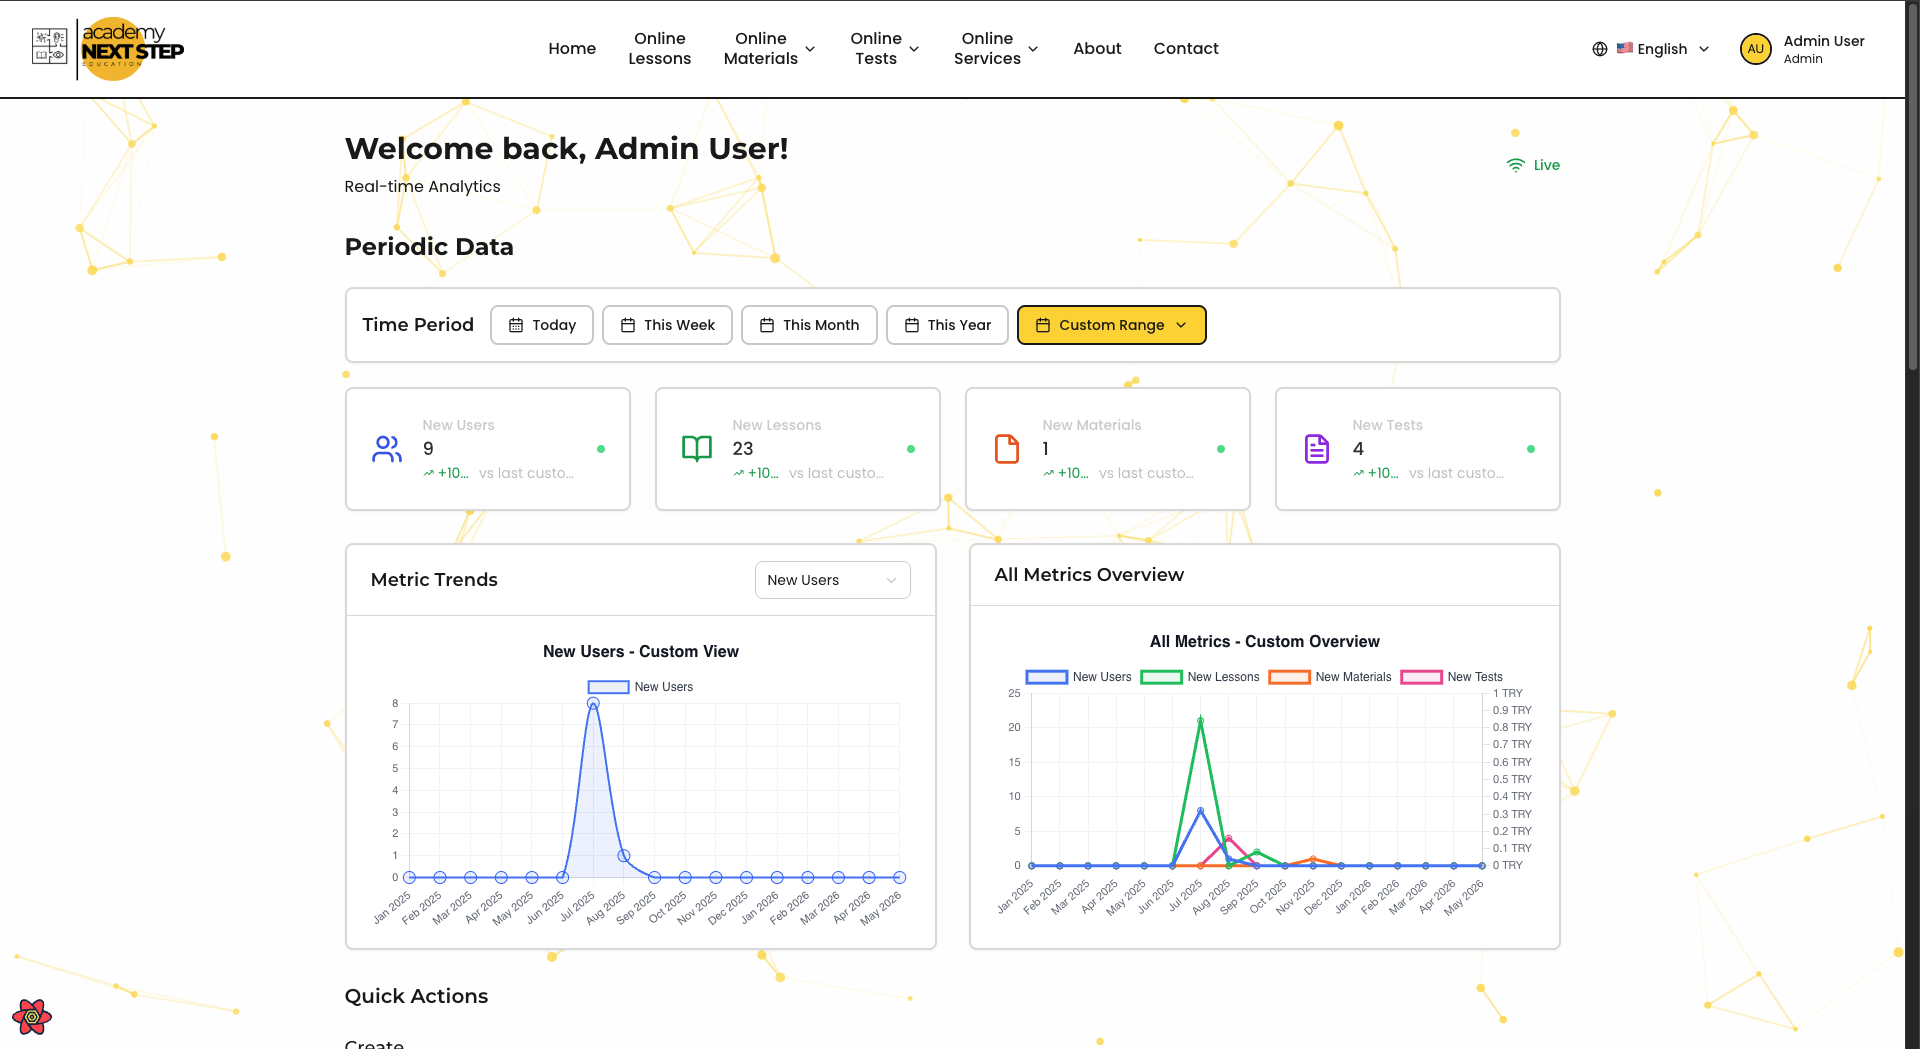Image resolution: width=1920 pixels, height=1049 pixels.
Task: Click the Live wifi status icon
Action: click(x=1516, y=165)
